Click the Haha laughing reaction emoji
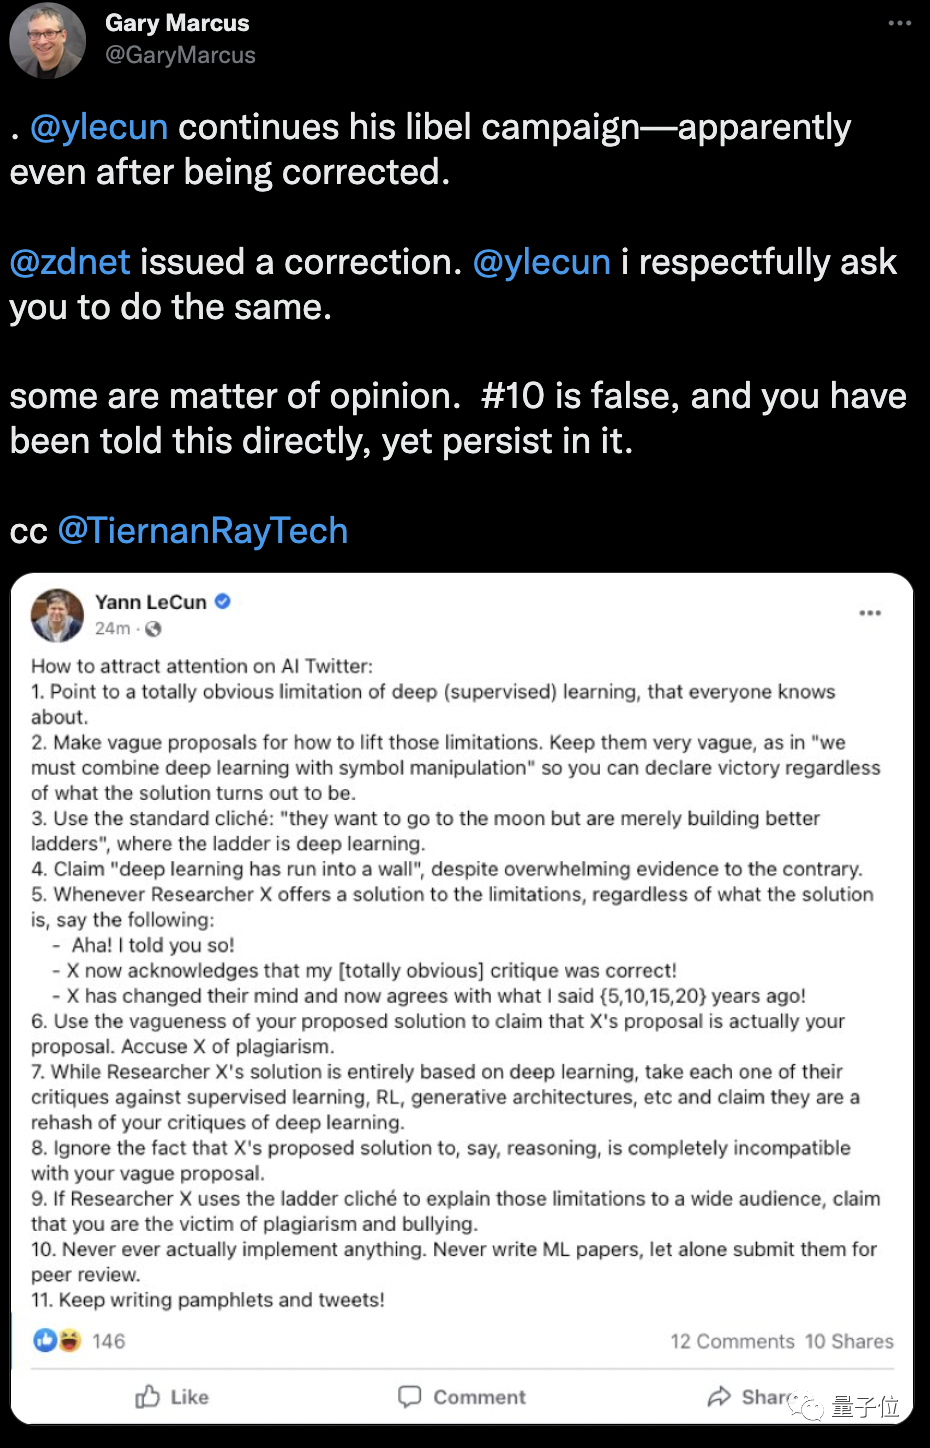This screenshot has height=1448, width=930. (69, 1340)
